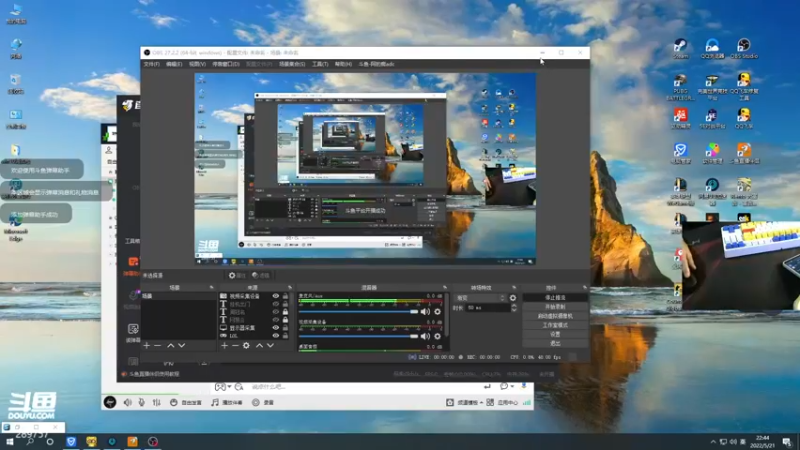800x450 pixels.
Task: Toggle the lock on the LOL source
Action: point(285,336)
